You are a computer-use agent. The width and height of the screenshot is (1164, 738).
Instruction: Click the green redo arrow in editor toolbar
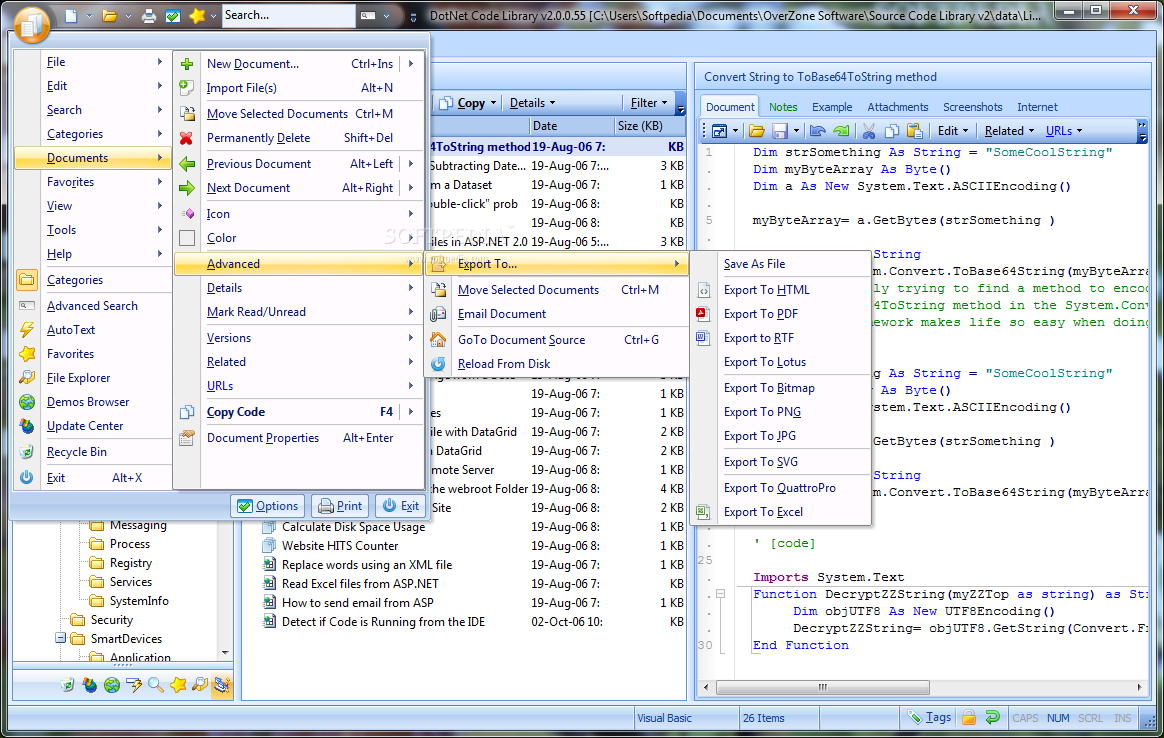point(841,131)
